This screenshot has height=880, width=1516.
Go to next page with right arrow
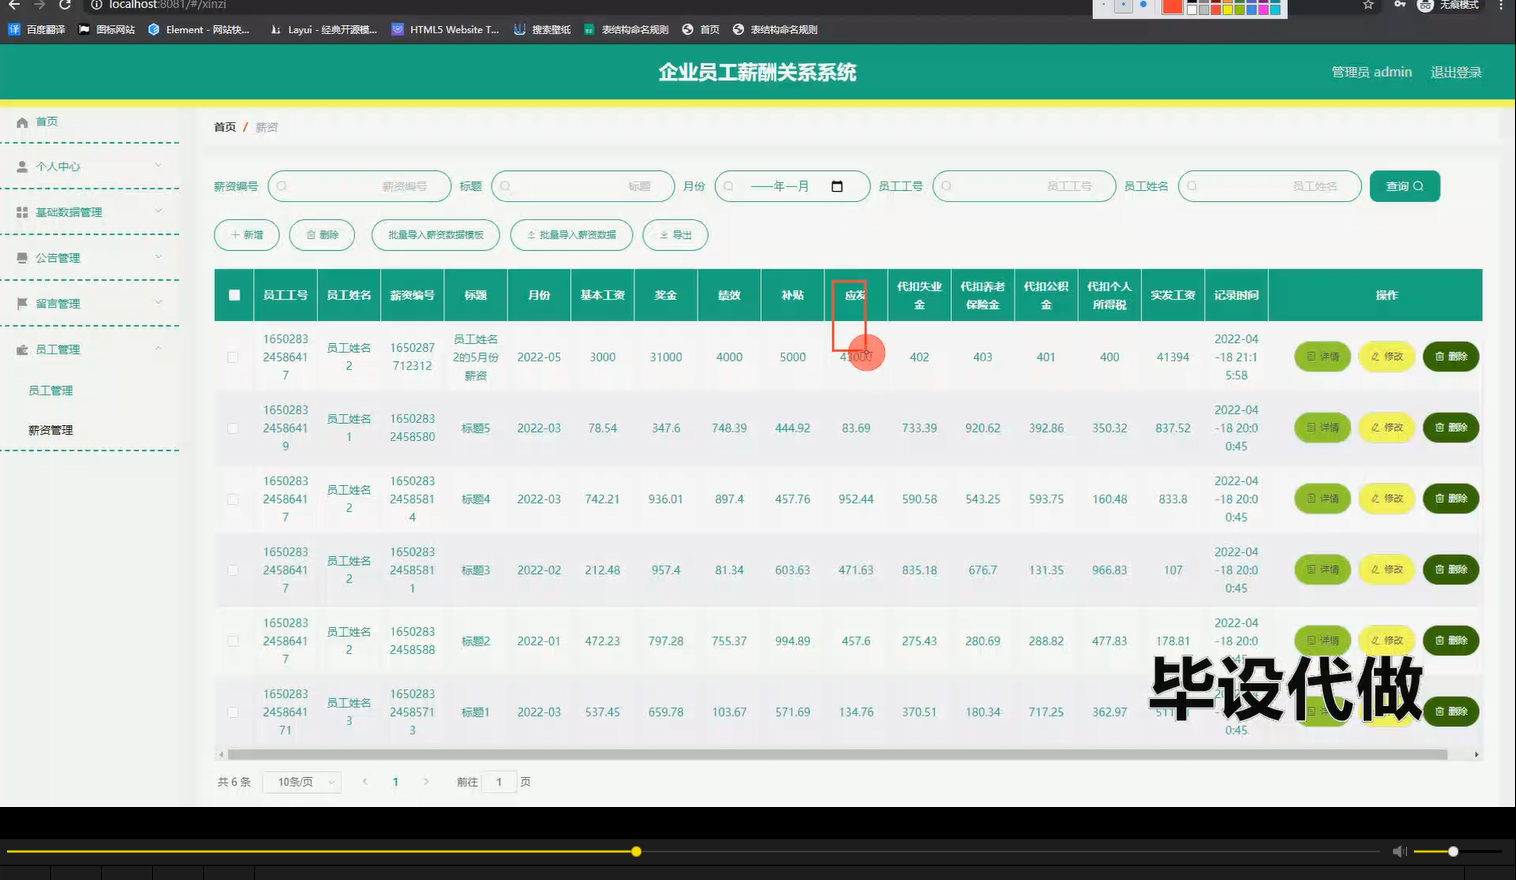coord(426,782)
